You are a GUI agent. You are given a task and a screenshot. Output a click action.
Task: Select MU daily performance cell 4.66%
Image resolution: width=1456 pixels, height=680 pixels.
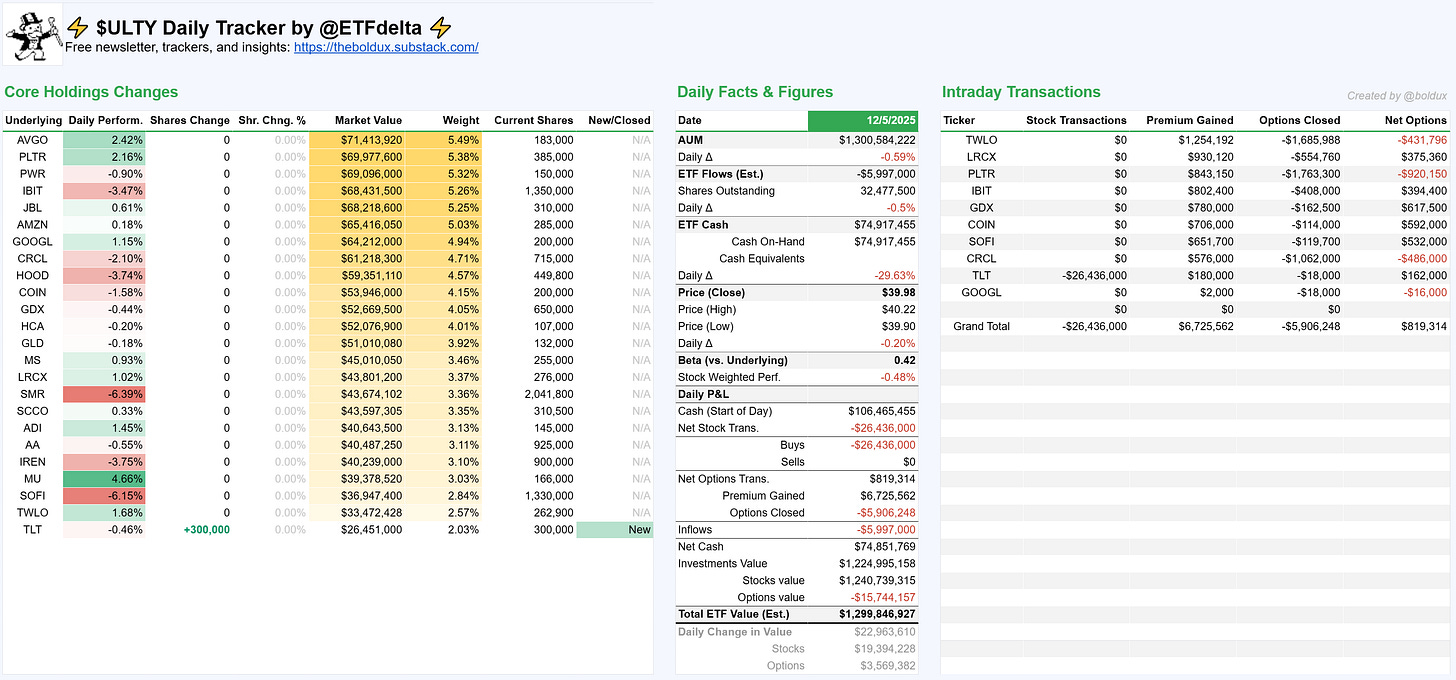104,478
